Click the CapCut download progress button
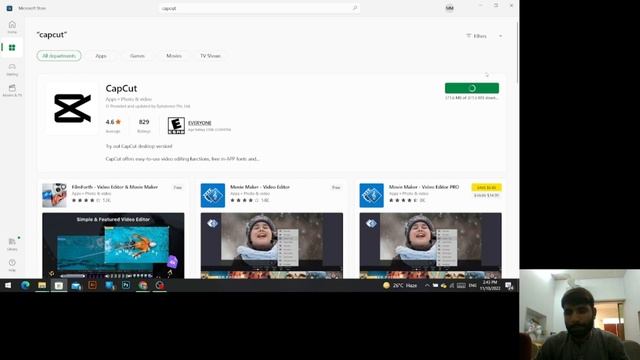This screenshot has height=360, width=640. click(x=472, y=88)
